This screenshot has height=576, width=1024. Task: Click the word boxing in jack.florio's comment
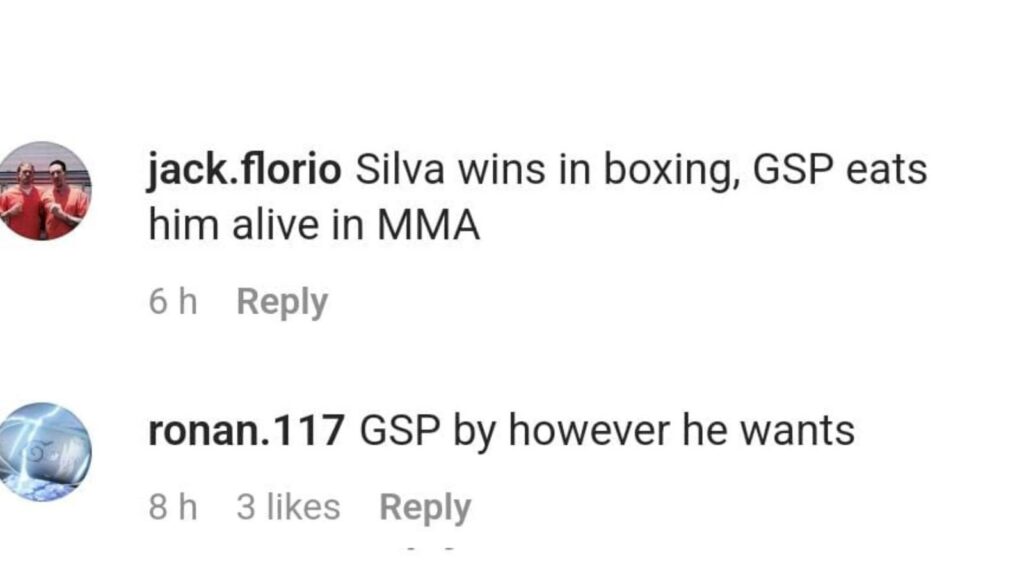tap(671, 171)
